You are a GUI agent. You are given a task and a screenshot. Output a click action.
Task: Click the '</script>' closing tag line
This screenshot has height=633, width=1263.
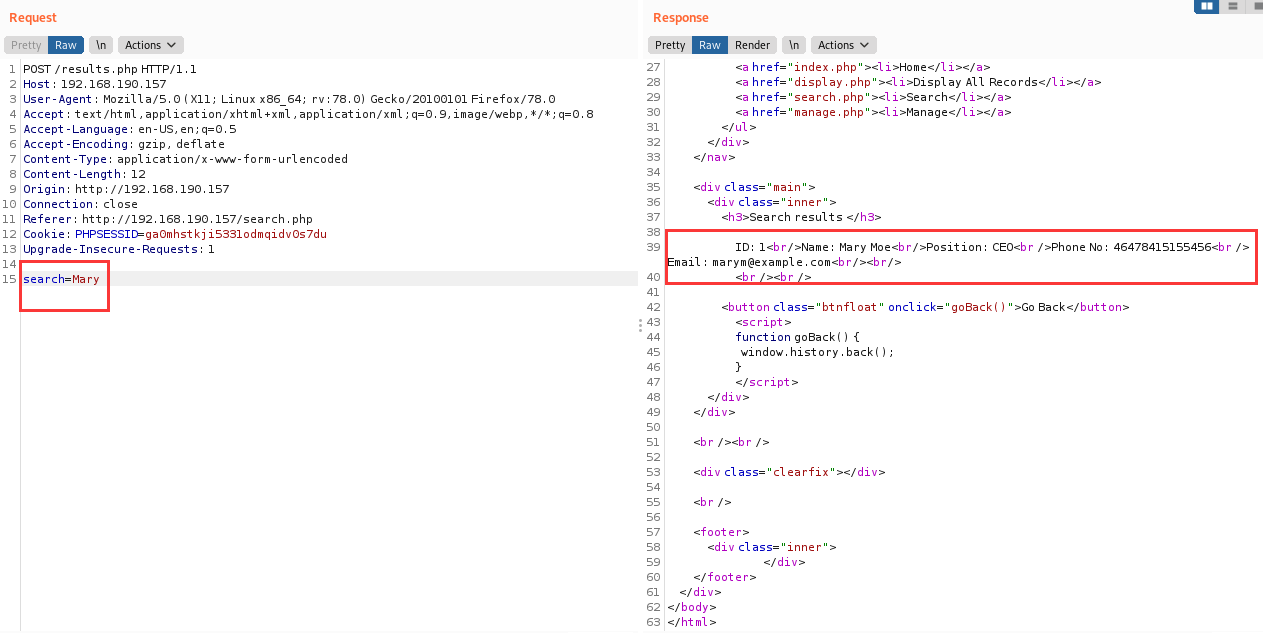tap(767, 382)
